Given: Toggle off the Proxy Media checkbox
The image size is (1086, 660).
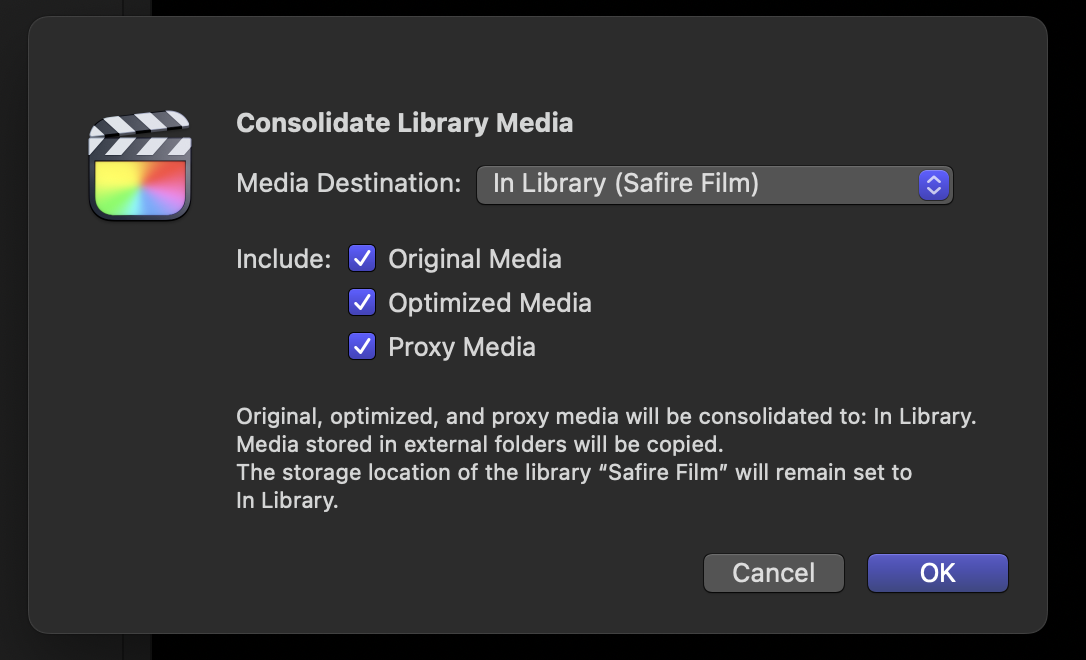Looking at the screenshot, I should [x=361, y=347].
